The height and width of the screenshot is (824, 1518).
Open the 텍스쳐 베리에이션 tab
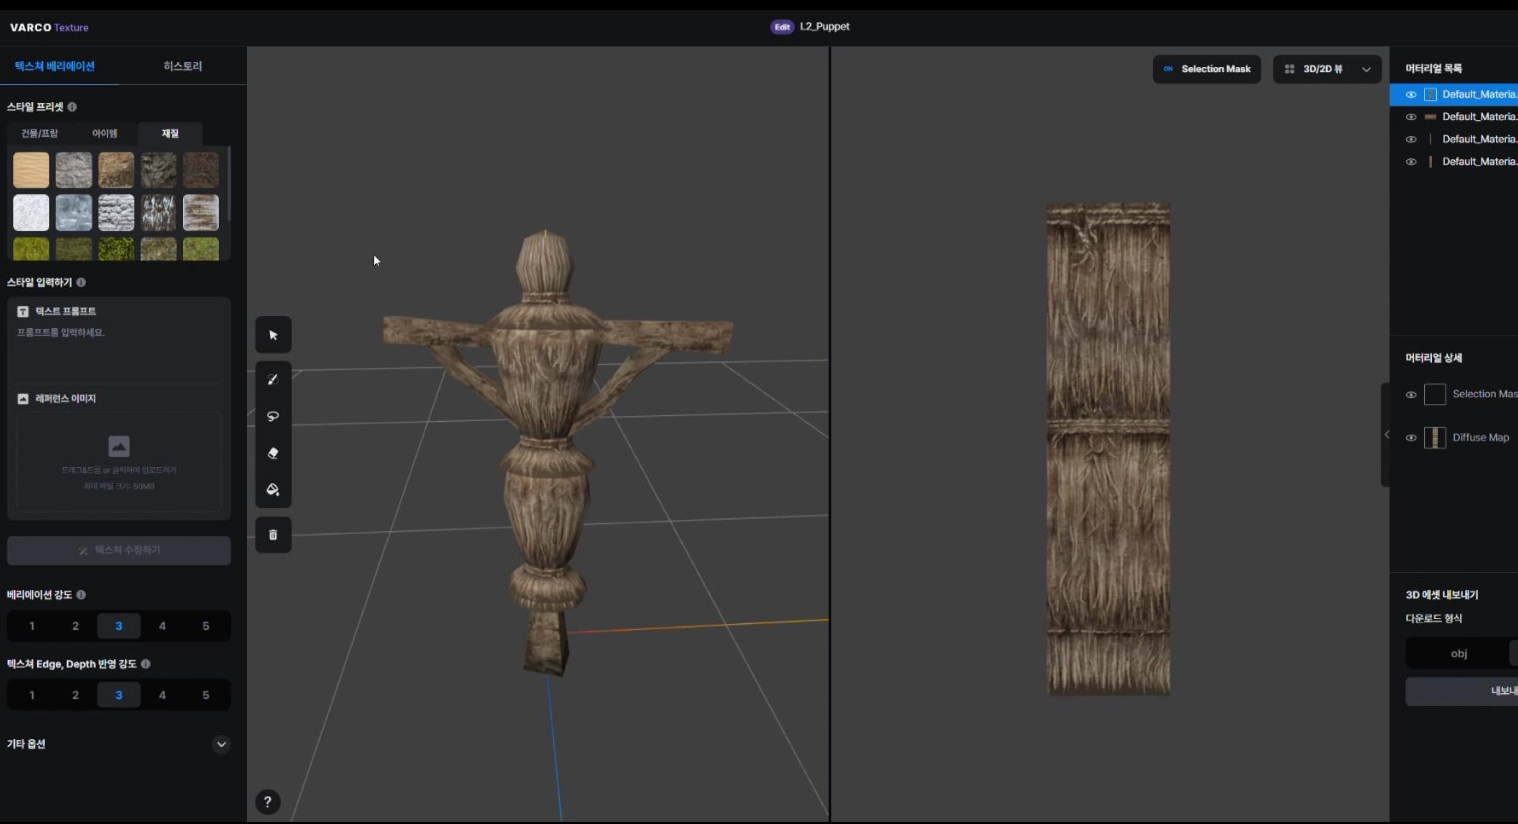click(x=55, y=66)
